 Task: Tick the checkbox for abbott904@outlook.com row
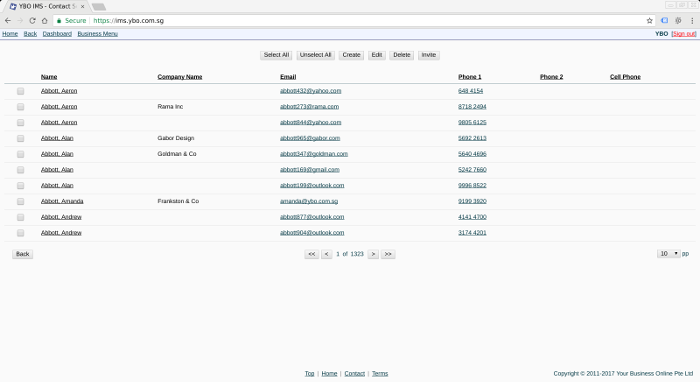click(21, 233)
